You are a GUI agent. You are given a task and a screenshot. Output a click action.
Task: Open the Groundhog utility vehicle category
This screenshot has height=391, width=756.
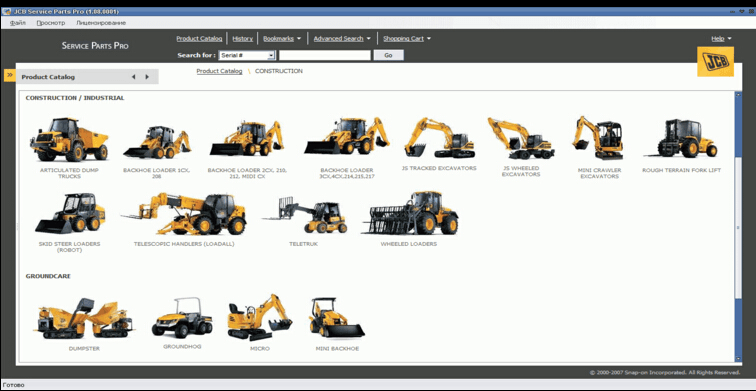tap(182, 318)
